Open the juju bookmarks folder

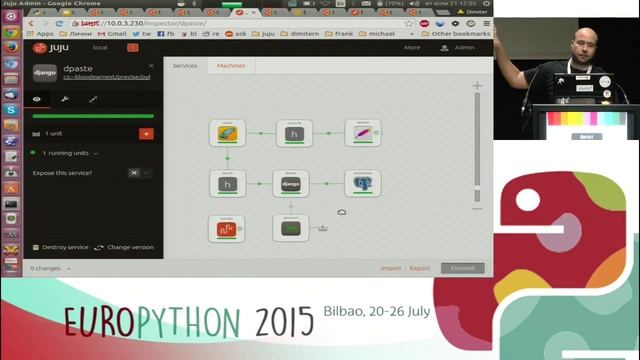[263, 34]
